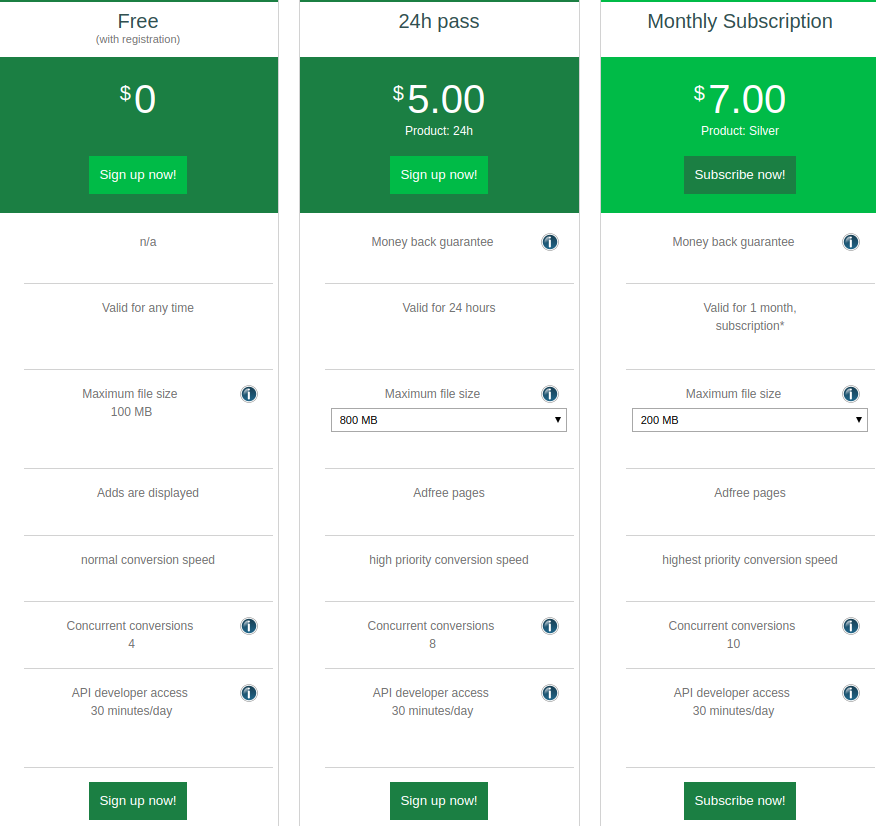Click info icon for Monthly Subscription maximum file size

click(x=850, y=394)
